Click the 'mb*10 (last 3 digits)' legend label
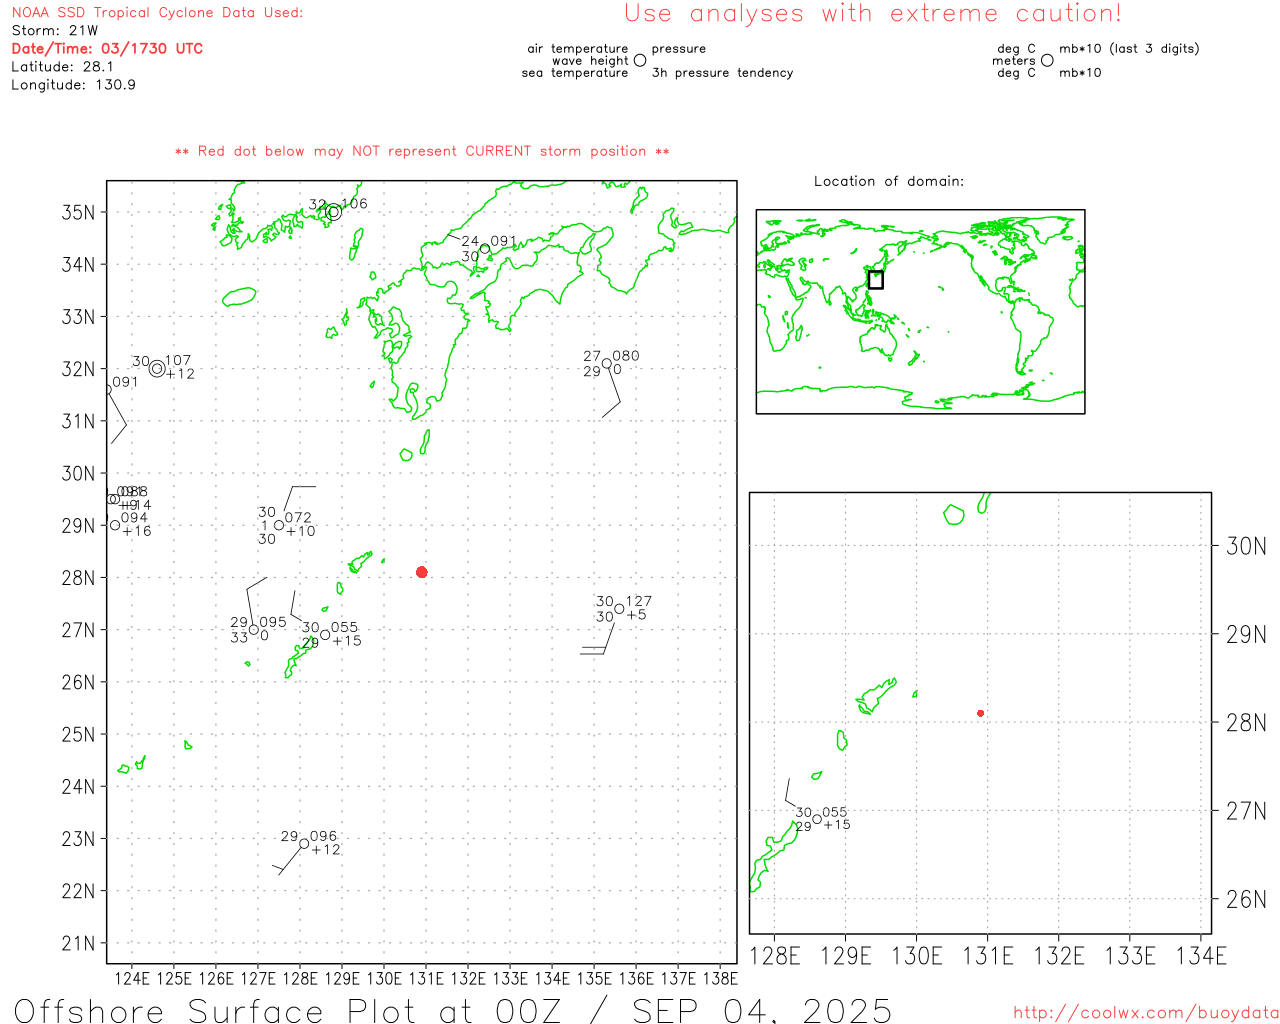This screenshot has height=1024, width=1280. click(1129, 49)
